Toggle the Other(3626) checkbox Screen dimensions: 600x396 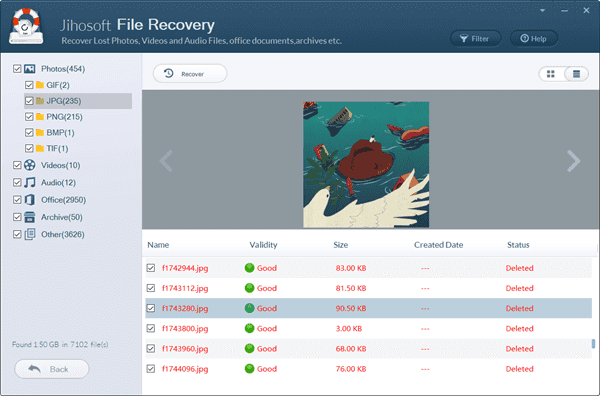pyautogui.click(x=17, y=234)
